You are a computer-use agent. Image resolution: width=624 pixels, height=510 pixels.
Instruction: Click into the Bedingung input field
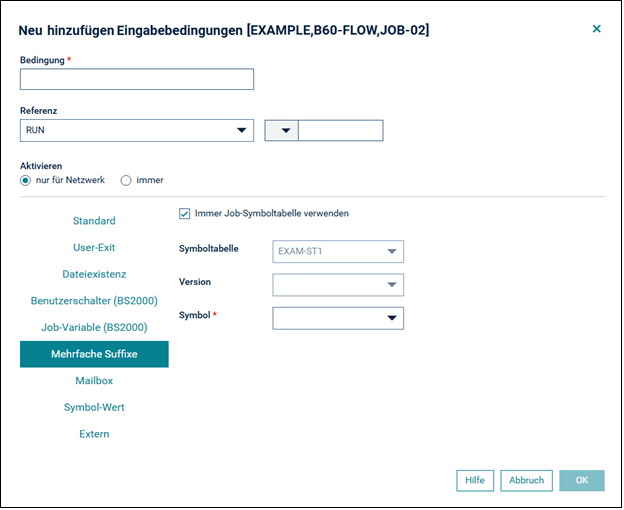coord(137,79)
